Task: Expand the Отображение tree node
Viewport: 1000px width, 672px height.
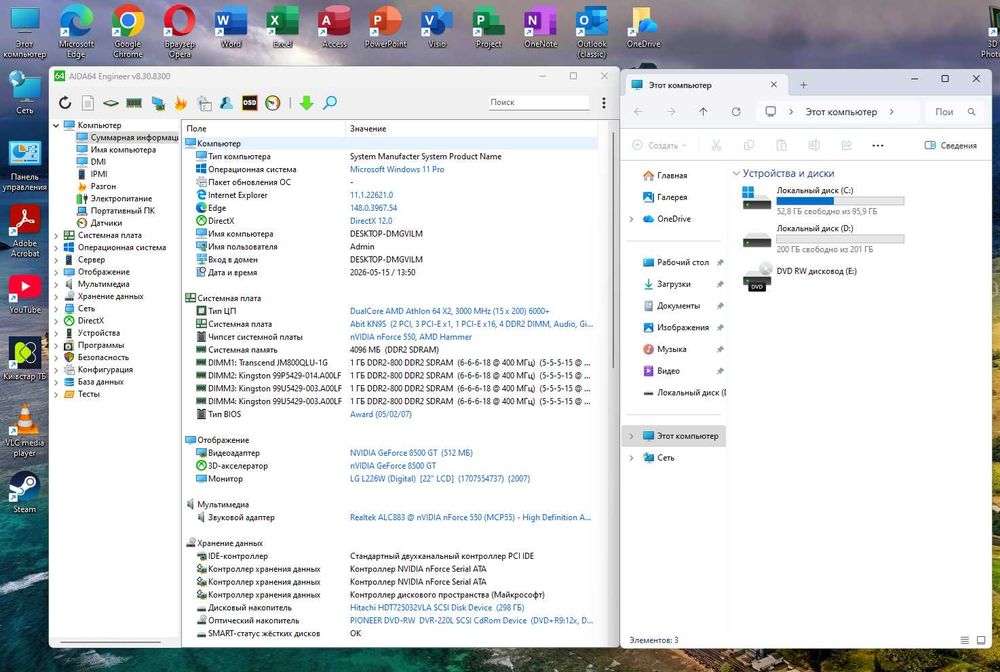Action: tap(56, 272)
